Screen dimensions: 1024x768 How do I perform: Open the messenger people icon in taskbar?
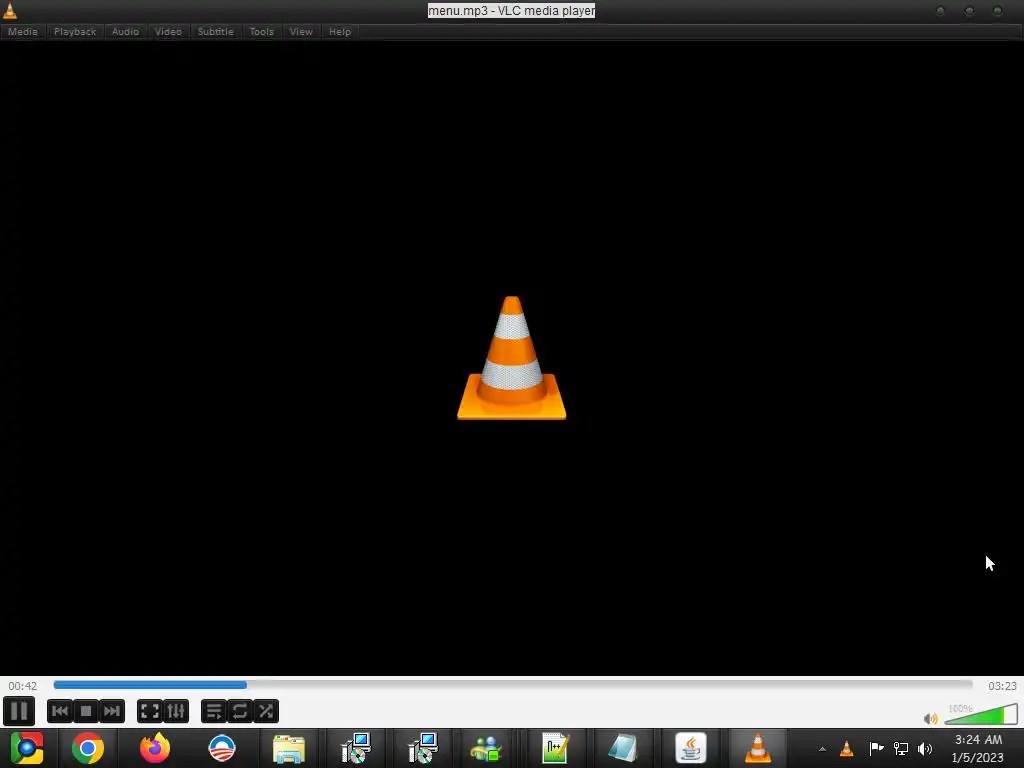[486, 749]
